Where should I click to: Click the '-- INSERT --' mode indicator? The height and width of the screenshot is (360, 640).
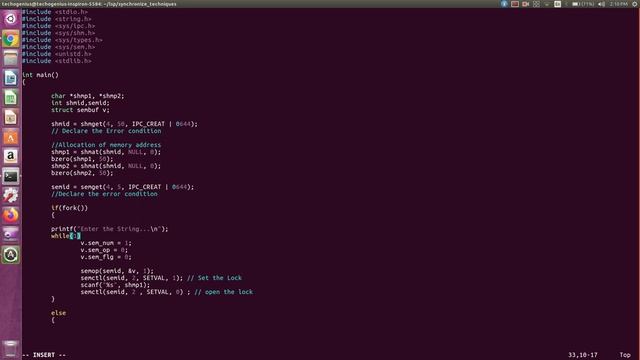(x=44, y=355)
